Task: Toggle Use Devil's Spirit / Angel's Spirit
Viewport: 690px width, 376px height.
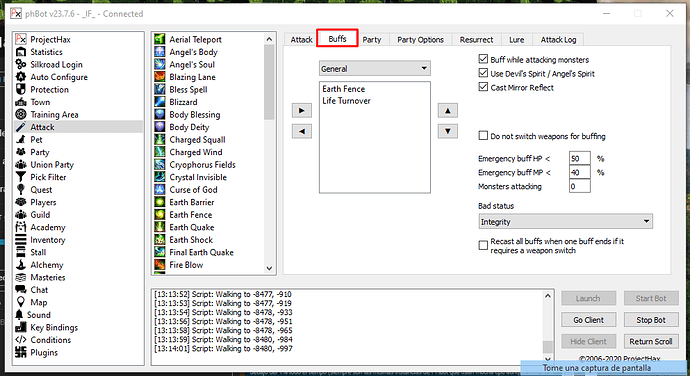Action: pos(483,73)
